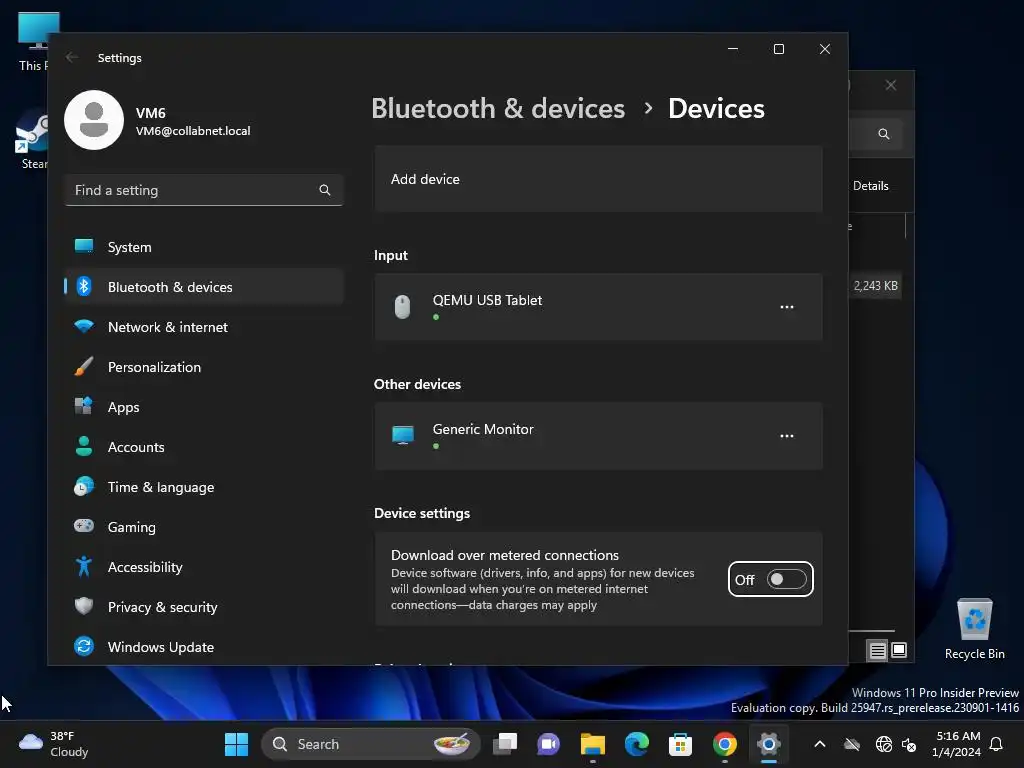The width and height of the screenshot is (1024, 768).
Task: Open File Explorer from taskbar
Action: pos(592,744)
